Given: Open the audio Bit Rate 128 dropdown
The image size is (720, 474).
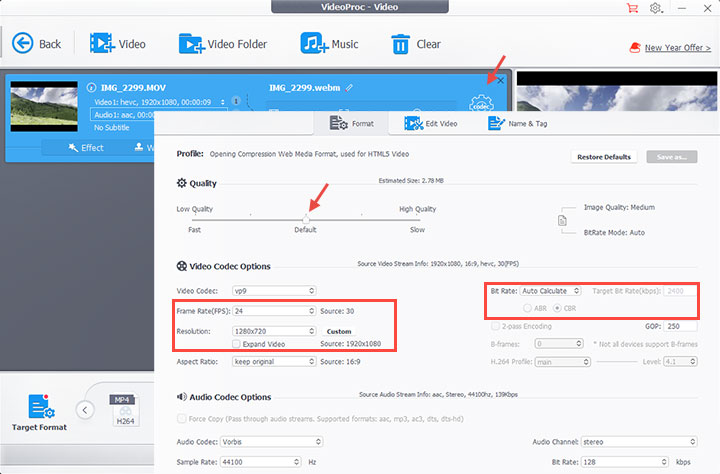Looking at the screenshot, I should (x=625, y=462).
